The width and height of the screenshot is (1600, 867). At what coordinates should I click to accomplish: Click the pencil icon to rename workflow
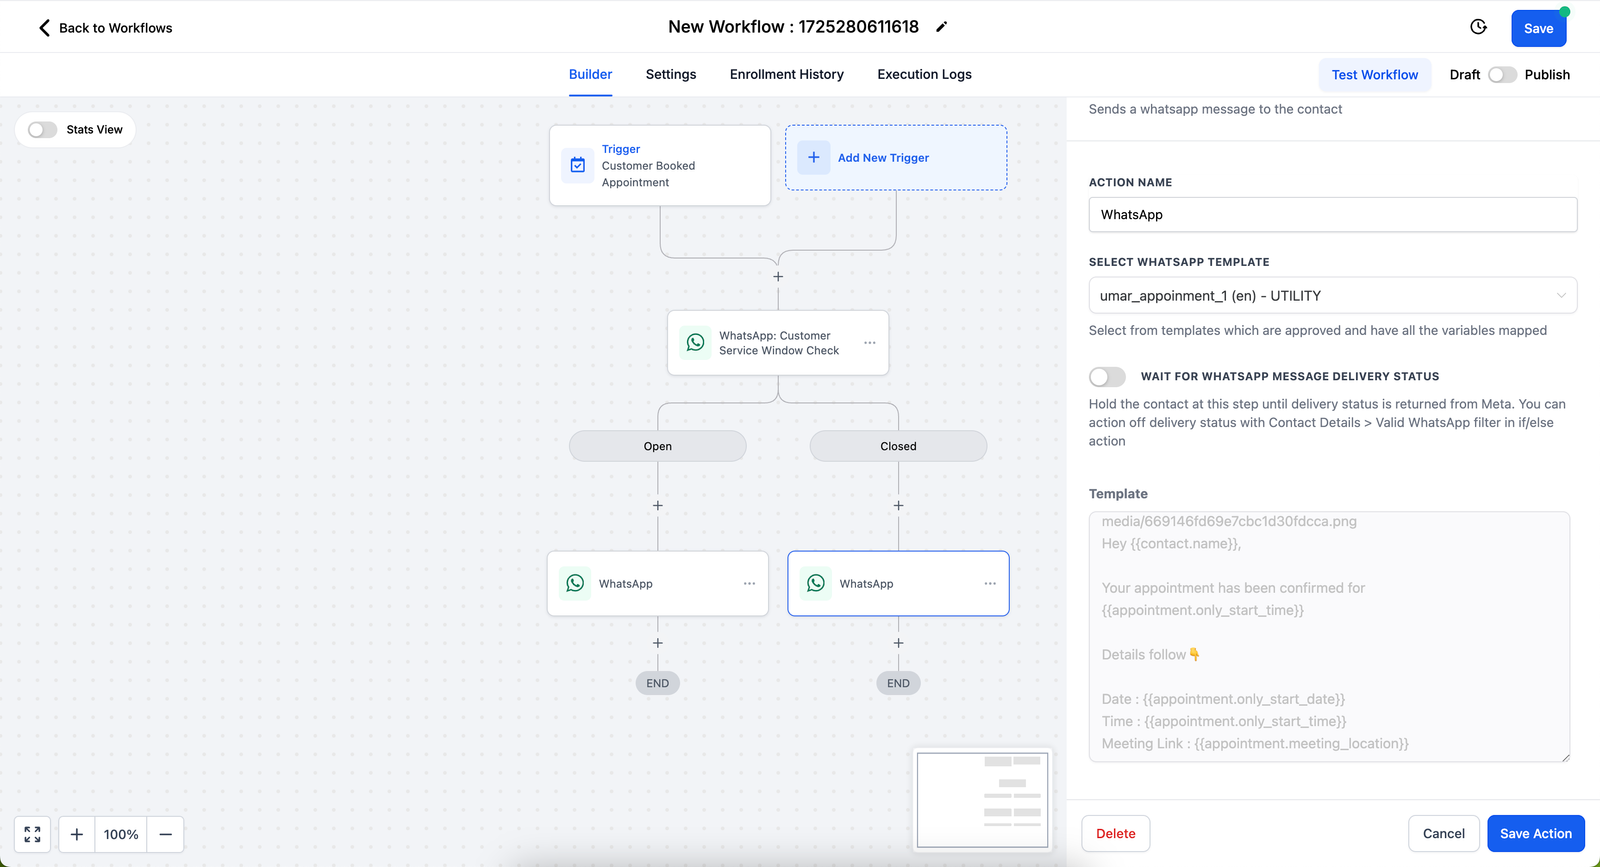point(941,27)
